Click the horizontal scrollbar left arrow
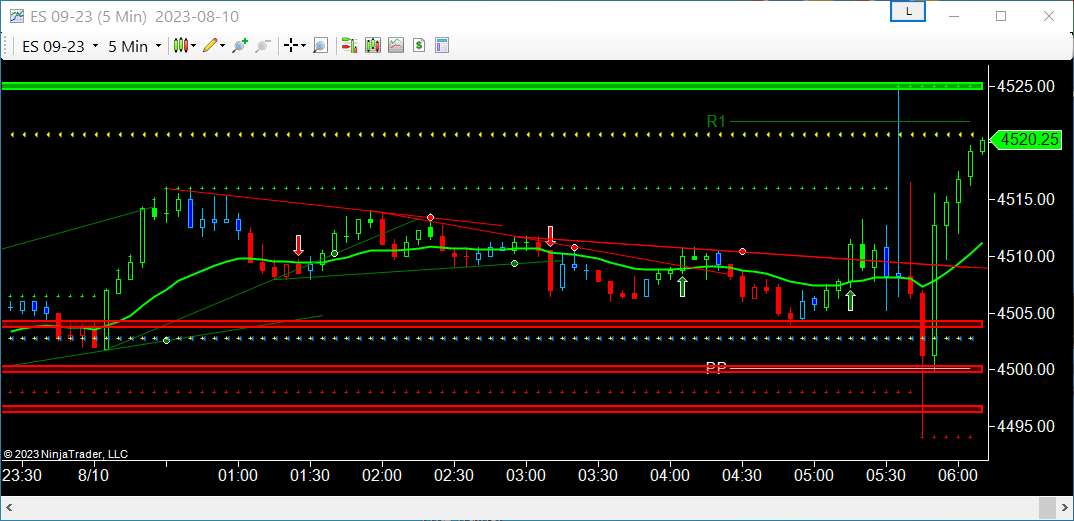 [x=10, y=508]
